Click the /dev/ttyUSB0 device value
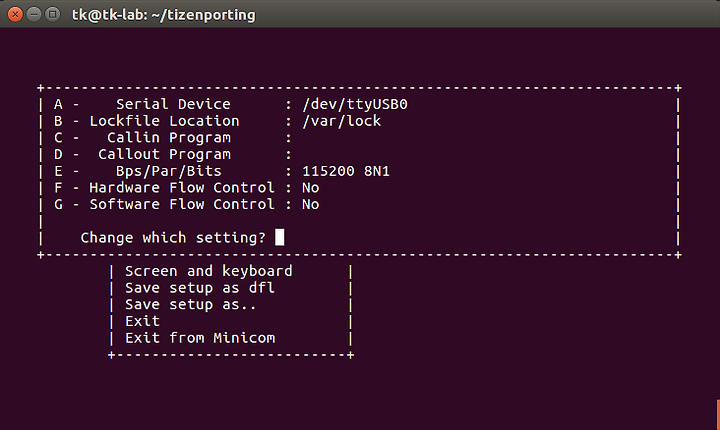This screenshot has height=430, width=720. (355, 104)
